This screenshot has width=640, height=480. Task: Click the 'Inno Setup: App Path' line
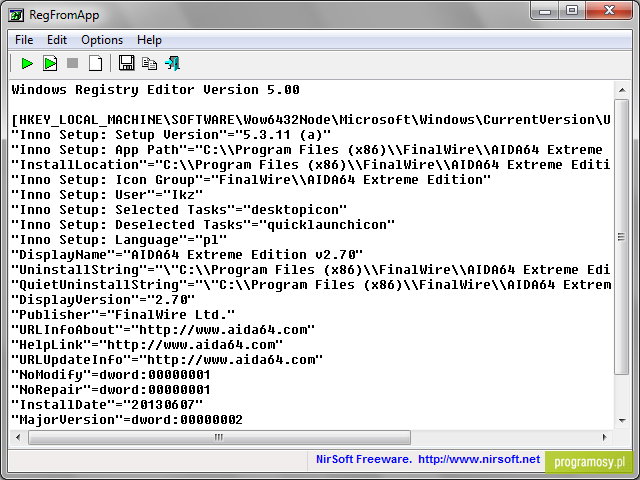(307, 150)
